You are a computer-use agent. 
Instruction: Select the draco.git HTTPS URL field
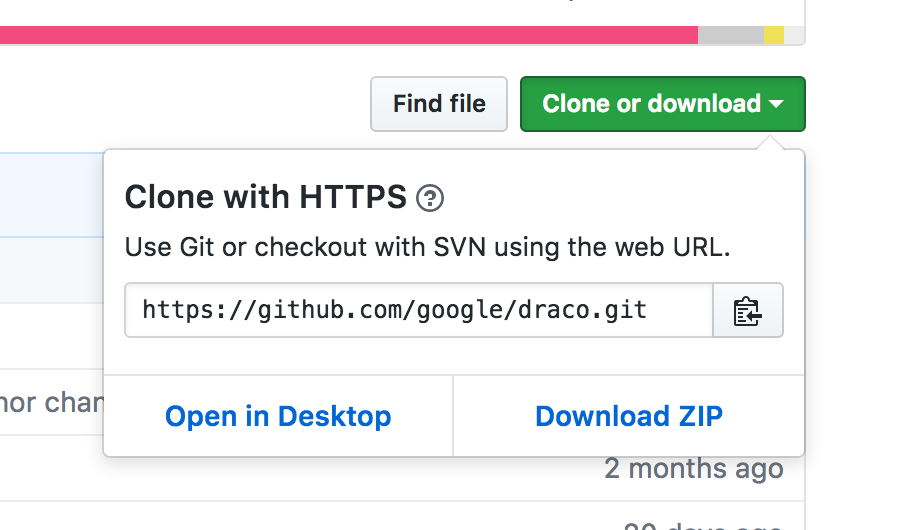click(418, 311)
